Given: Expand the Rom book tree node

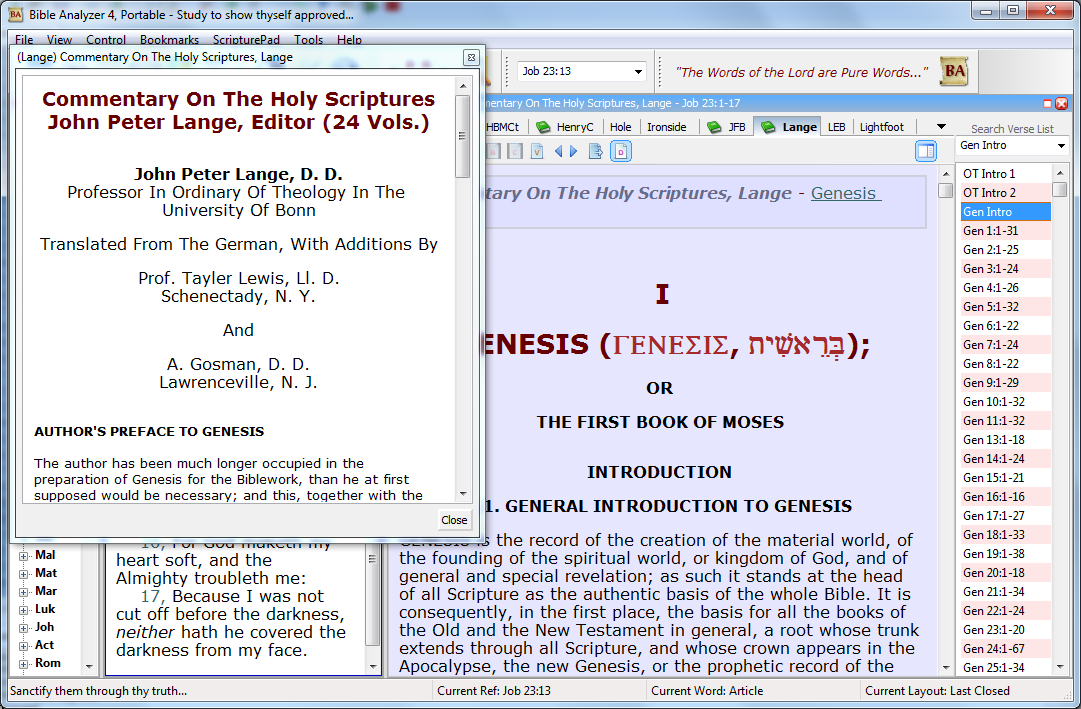Looking at the screenshot, I should [x=24, y=663].
